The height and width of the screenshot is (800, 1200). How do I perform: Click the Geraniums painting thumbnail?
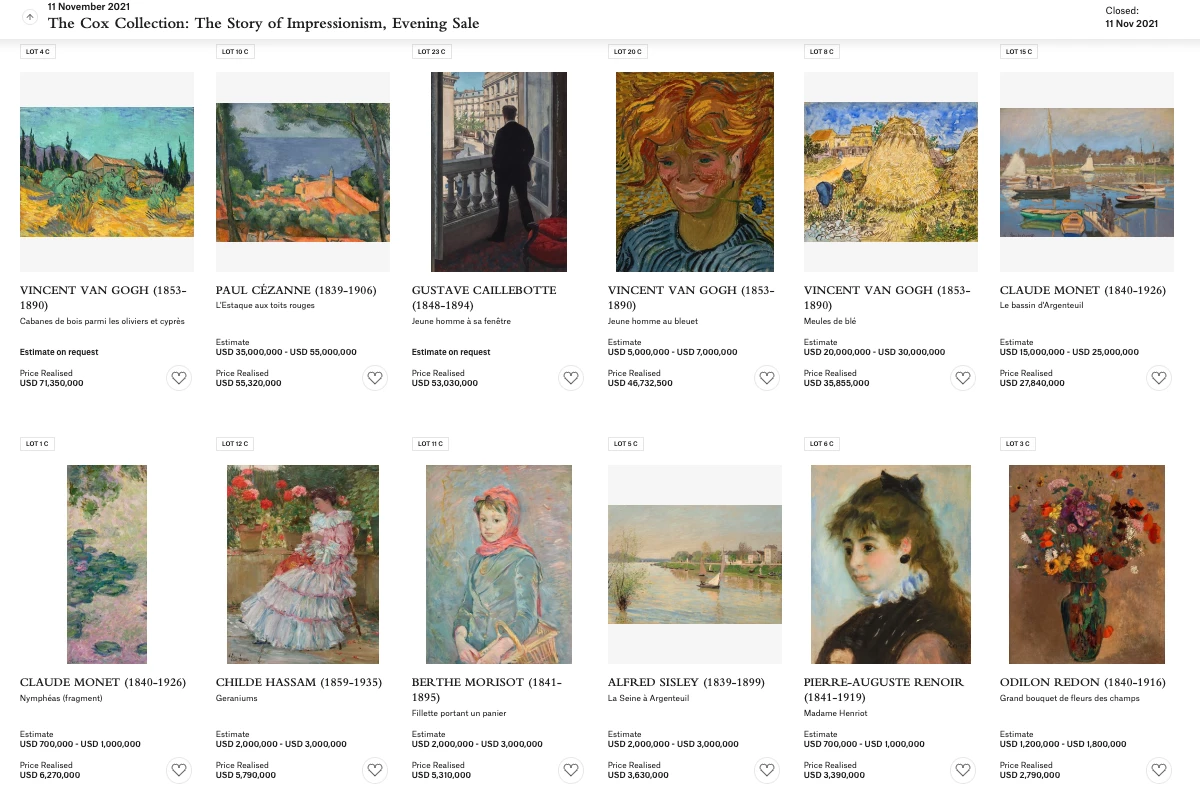click(303, 563)
